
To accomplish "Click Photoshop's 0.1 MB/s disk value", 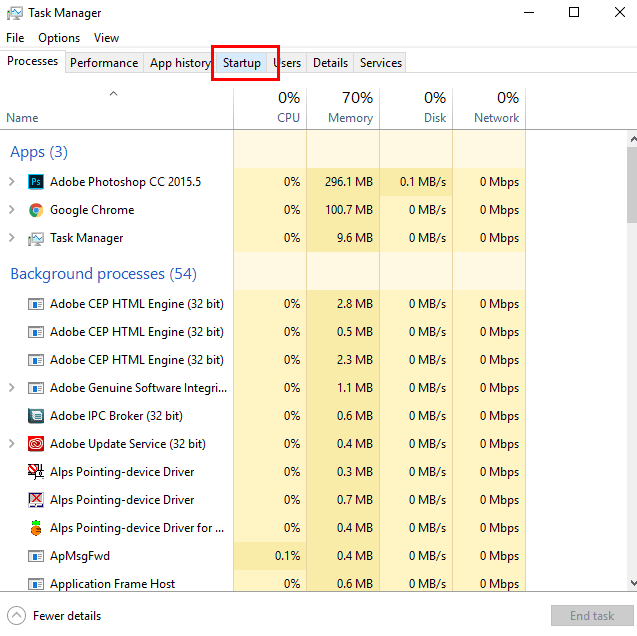I will point(422,182).
